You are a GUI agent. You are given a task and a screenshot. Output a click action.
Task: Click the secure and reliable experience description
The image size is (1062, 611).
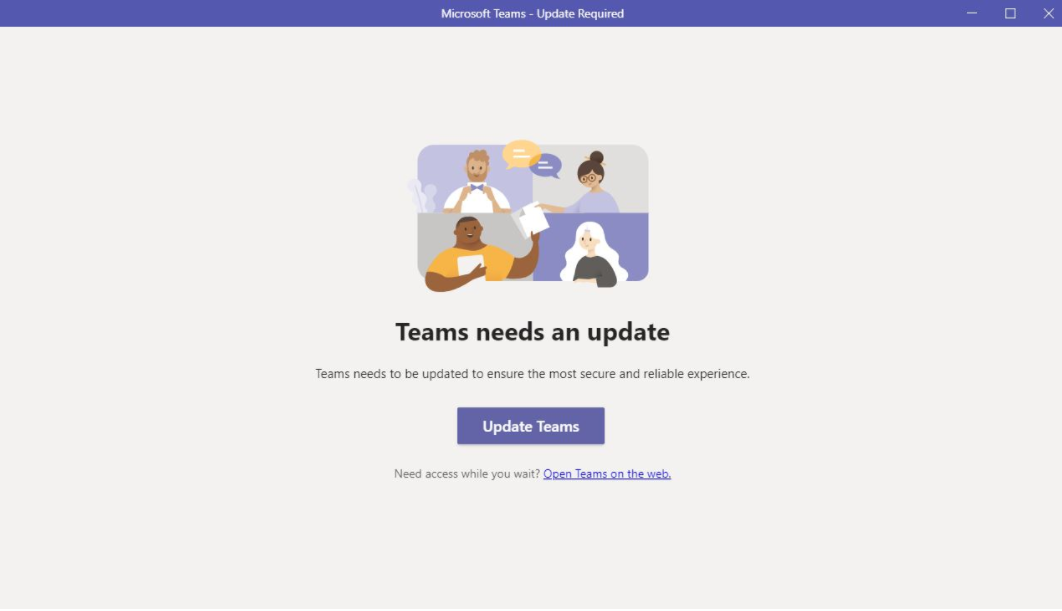[x=532, y=373]
